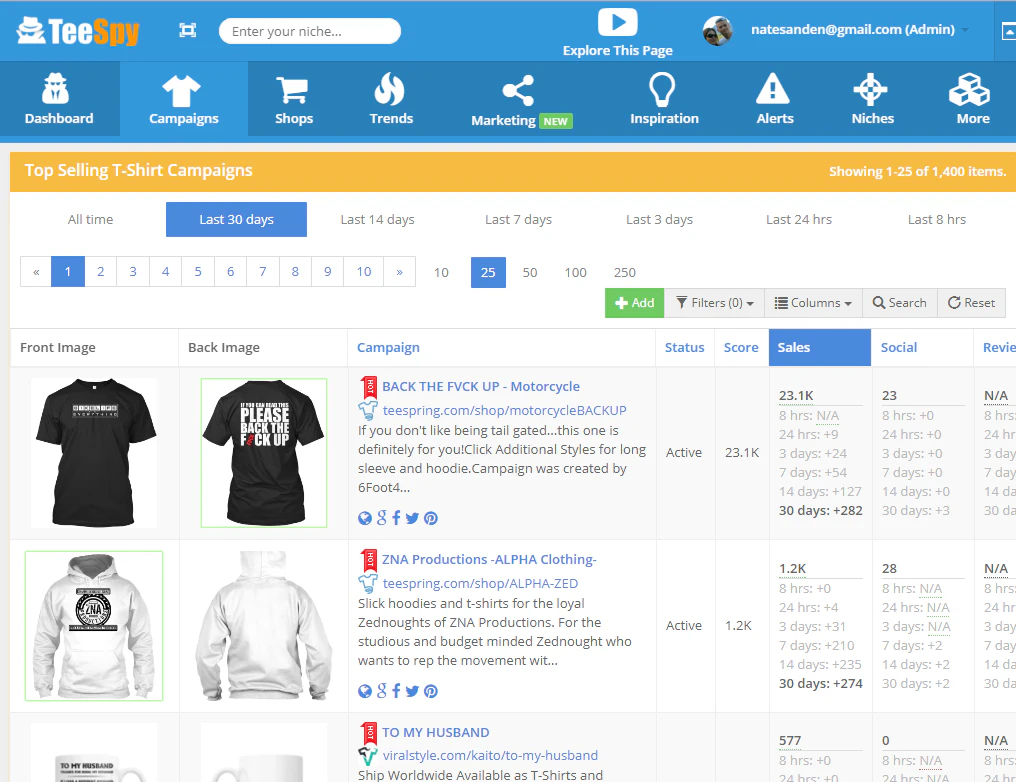Click the Explore This Page play icon
This screenshot has height=782, width=1016.
click(618, 22)
